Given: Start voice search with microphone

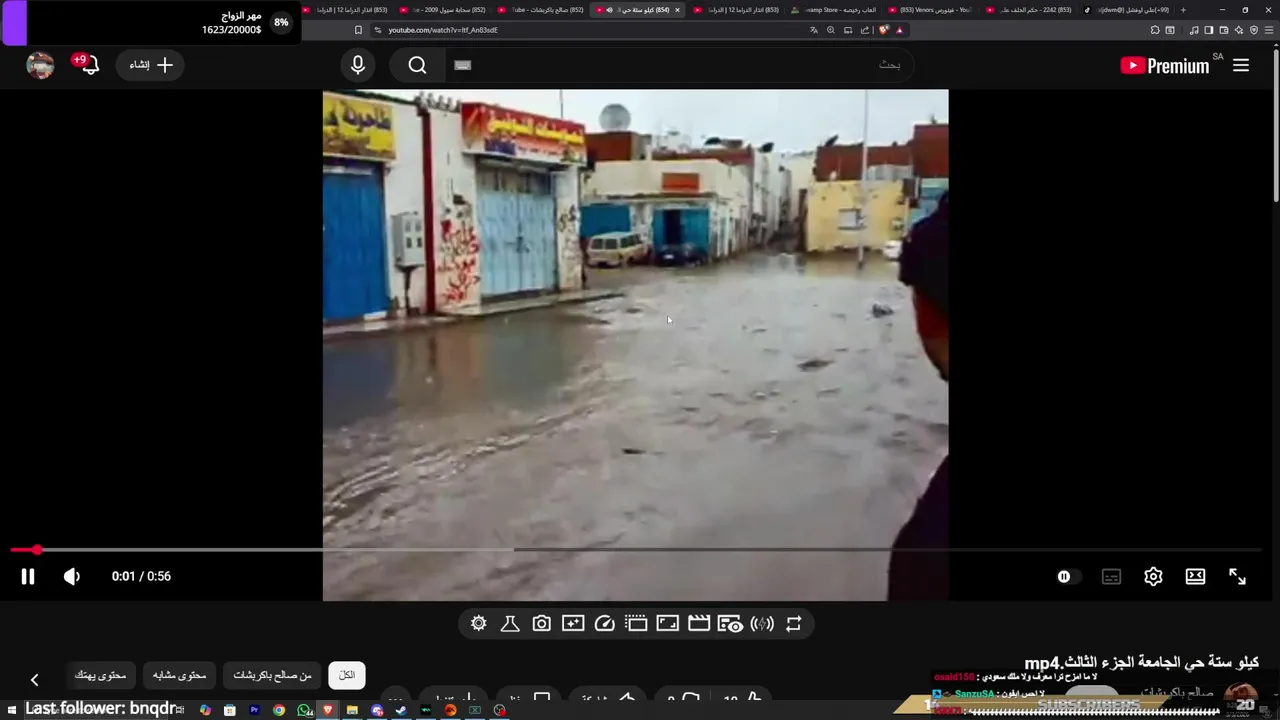Looking at the screenshot, I should coord(358,65).
